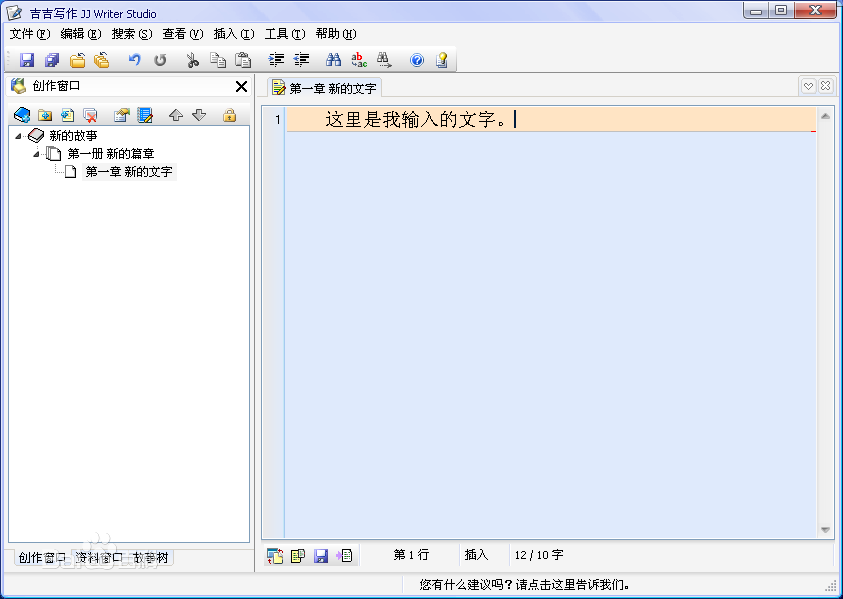
Task: Increase indent with right-arrow indent icon
Action: (276, 60)
